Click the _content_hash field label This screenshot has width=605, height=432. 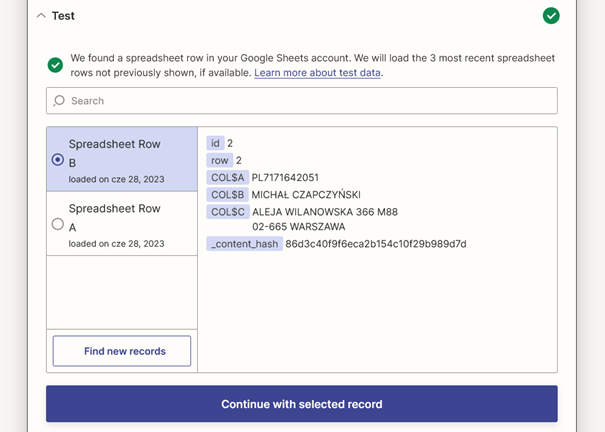245,244
